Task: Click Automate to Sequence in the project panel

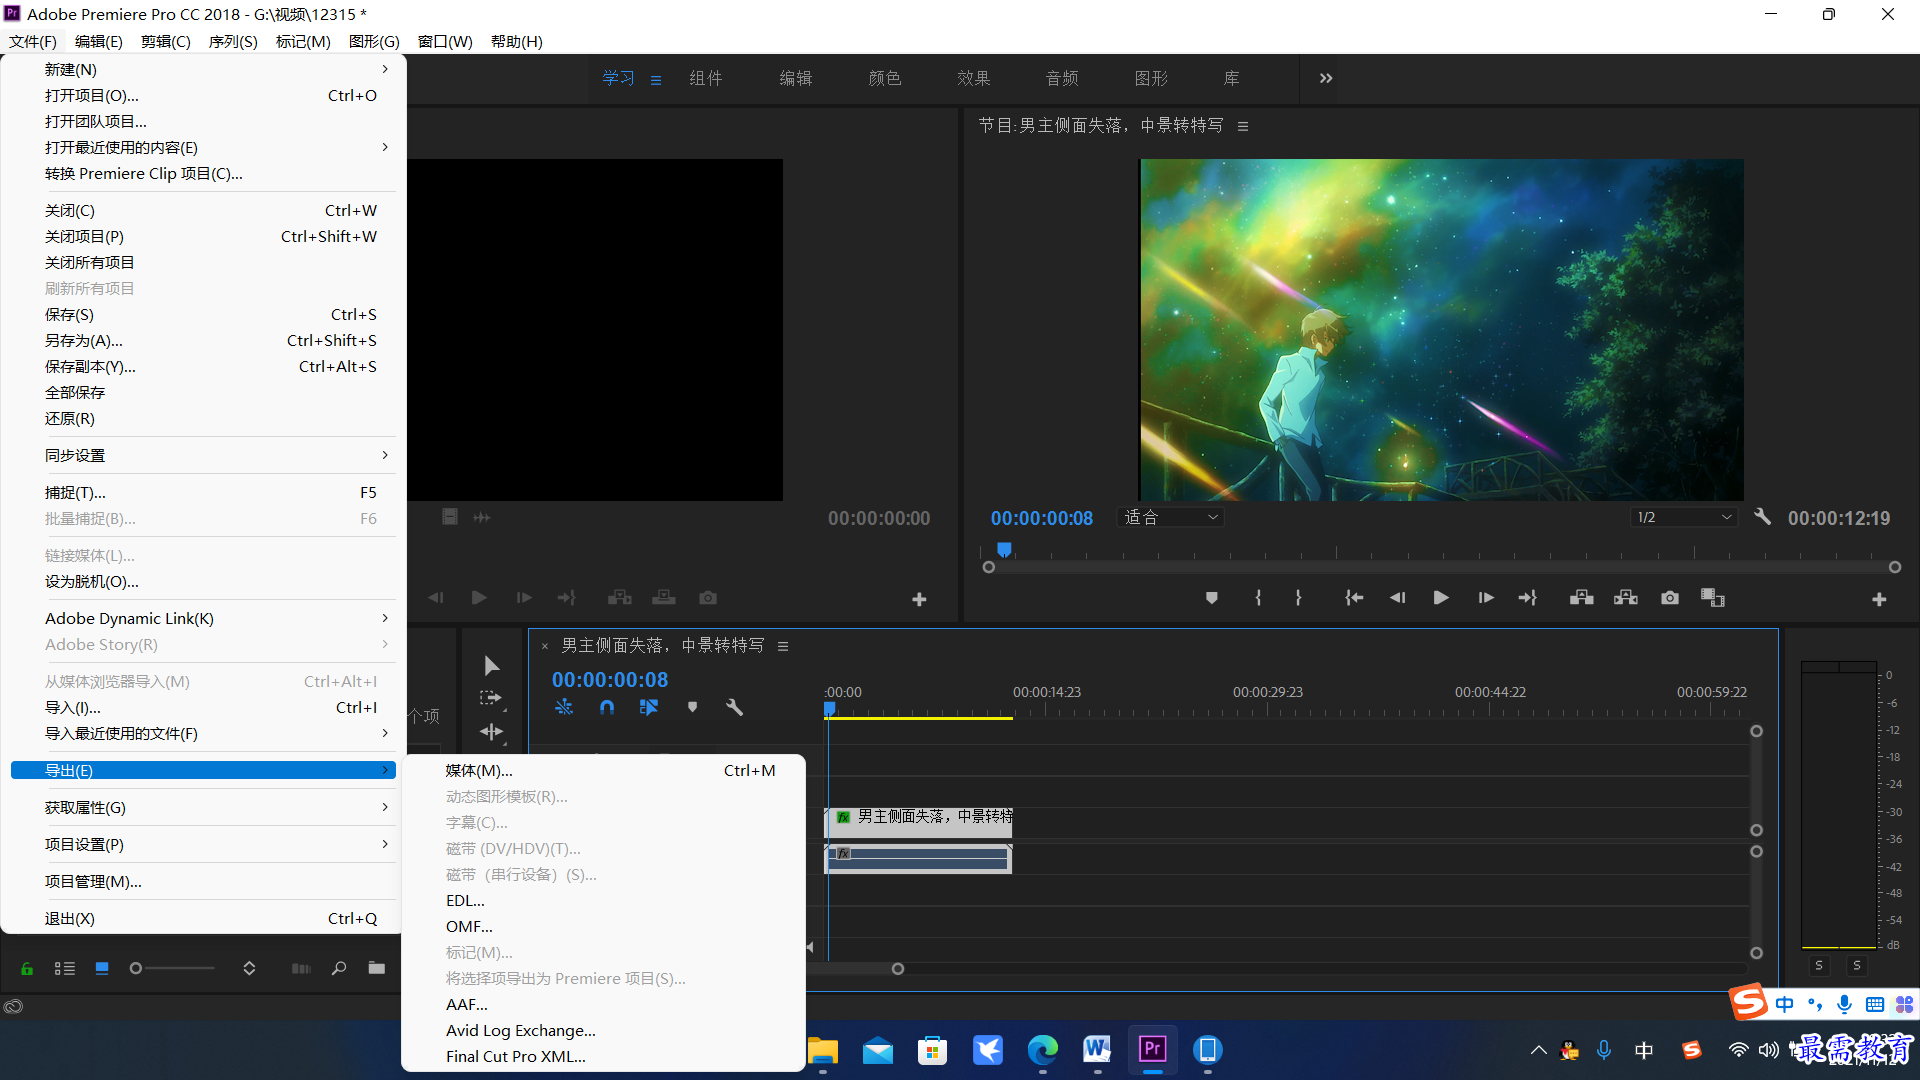Action: [x=301, y=969]
